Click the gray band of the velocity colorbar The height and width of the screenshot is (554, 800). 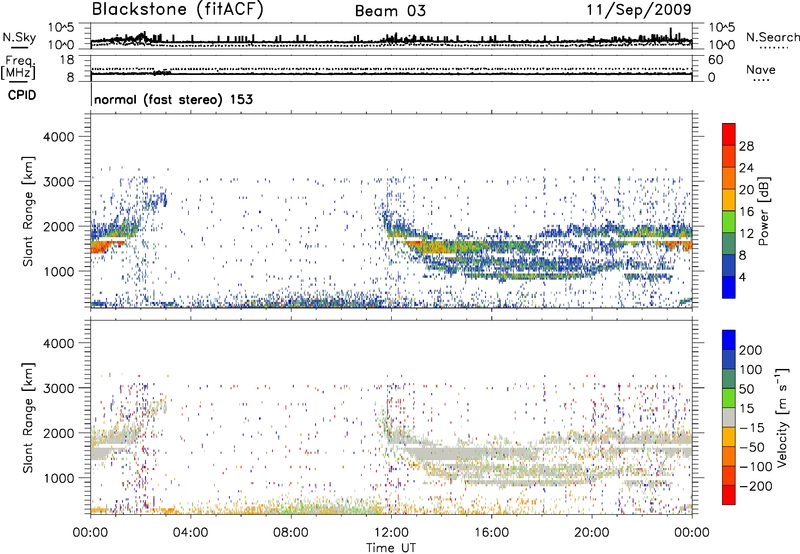tap(729, 417)
